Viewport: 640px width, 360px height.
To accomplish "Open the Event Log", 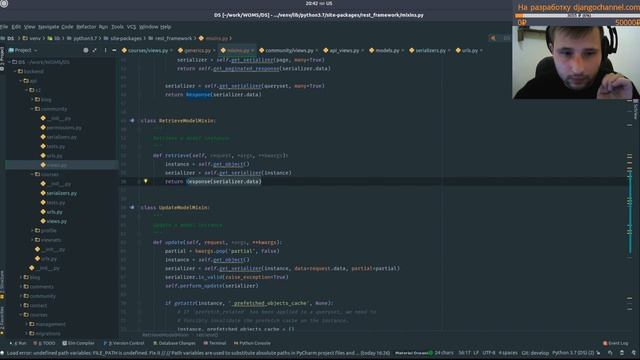I will point(616,343).
